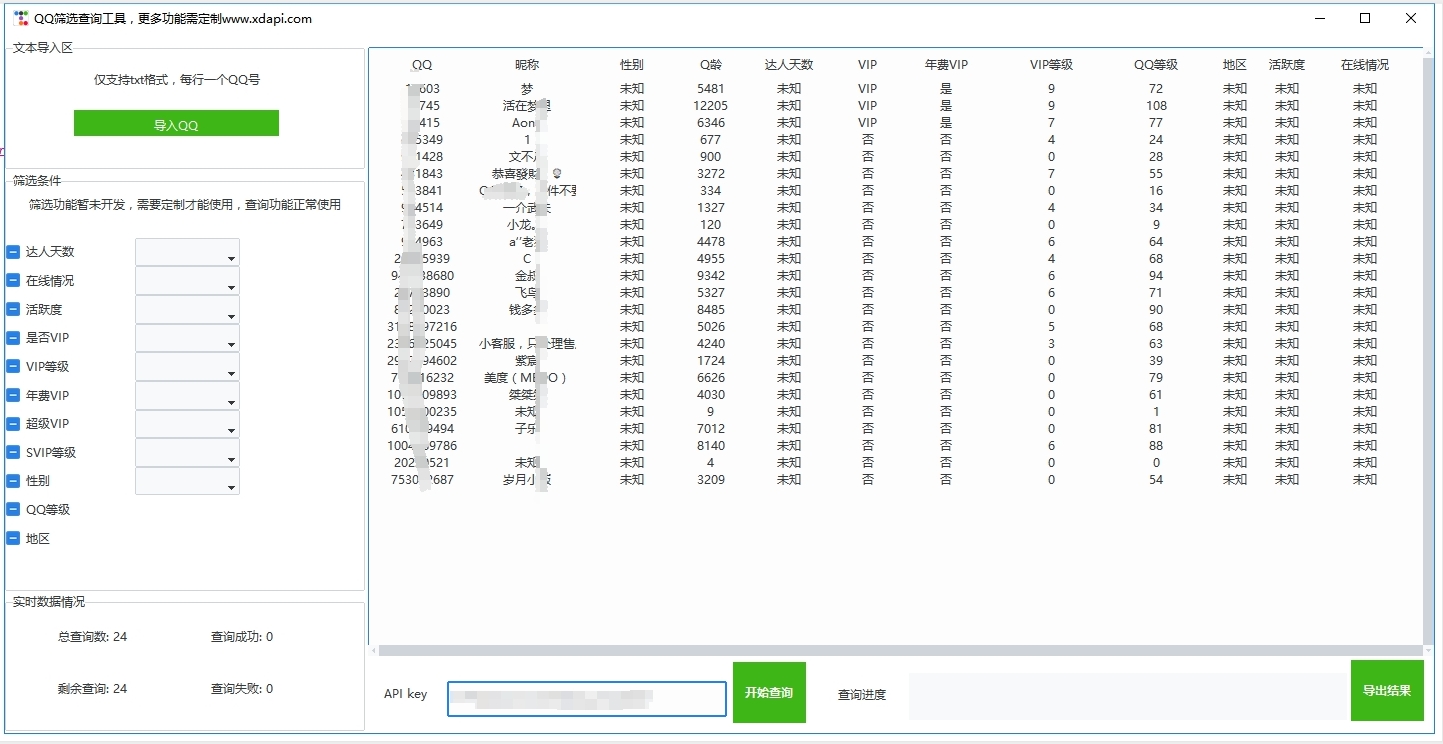Click the 仅支持txt格式 hint text

(x=176, y=79)
